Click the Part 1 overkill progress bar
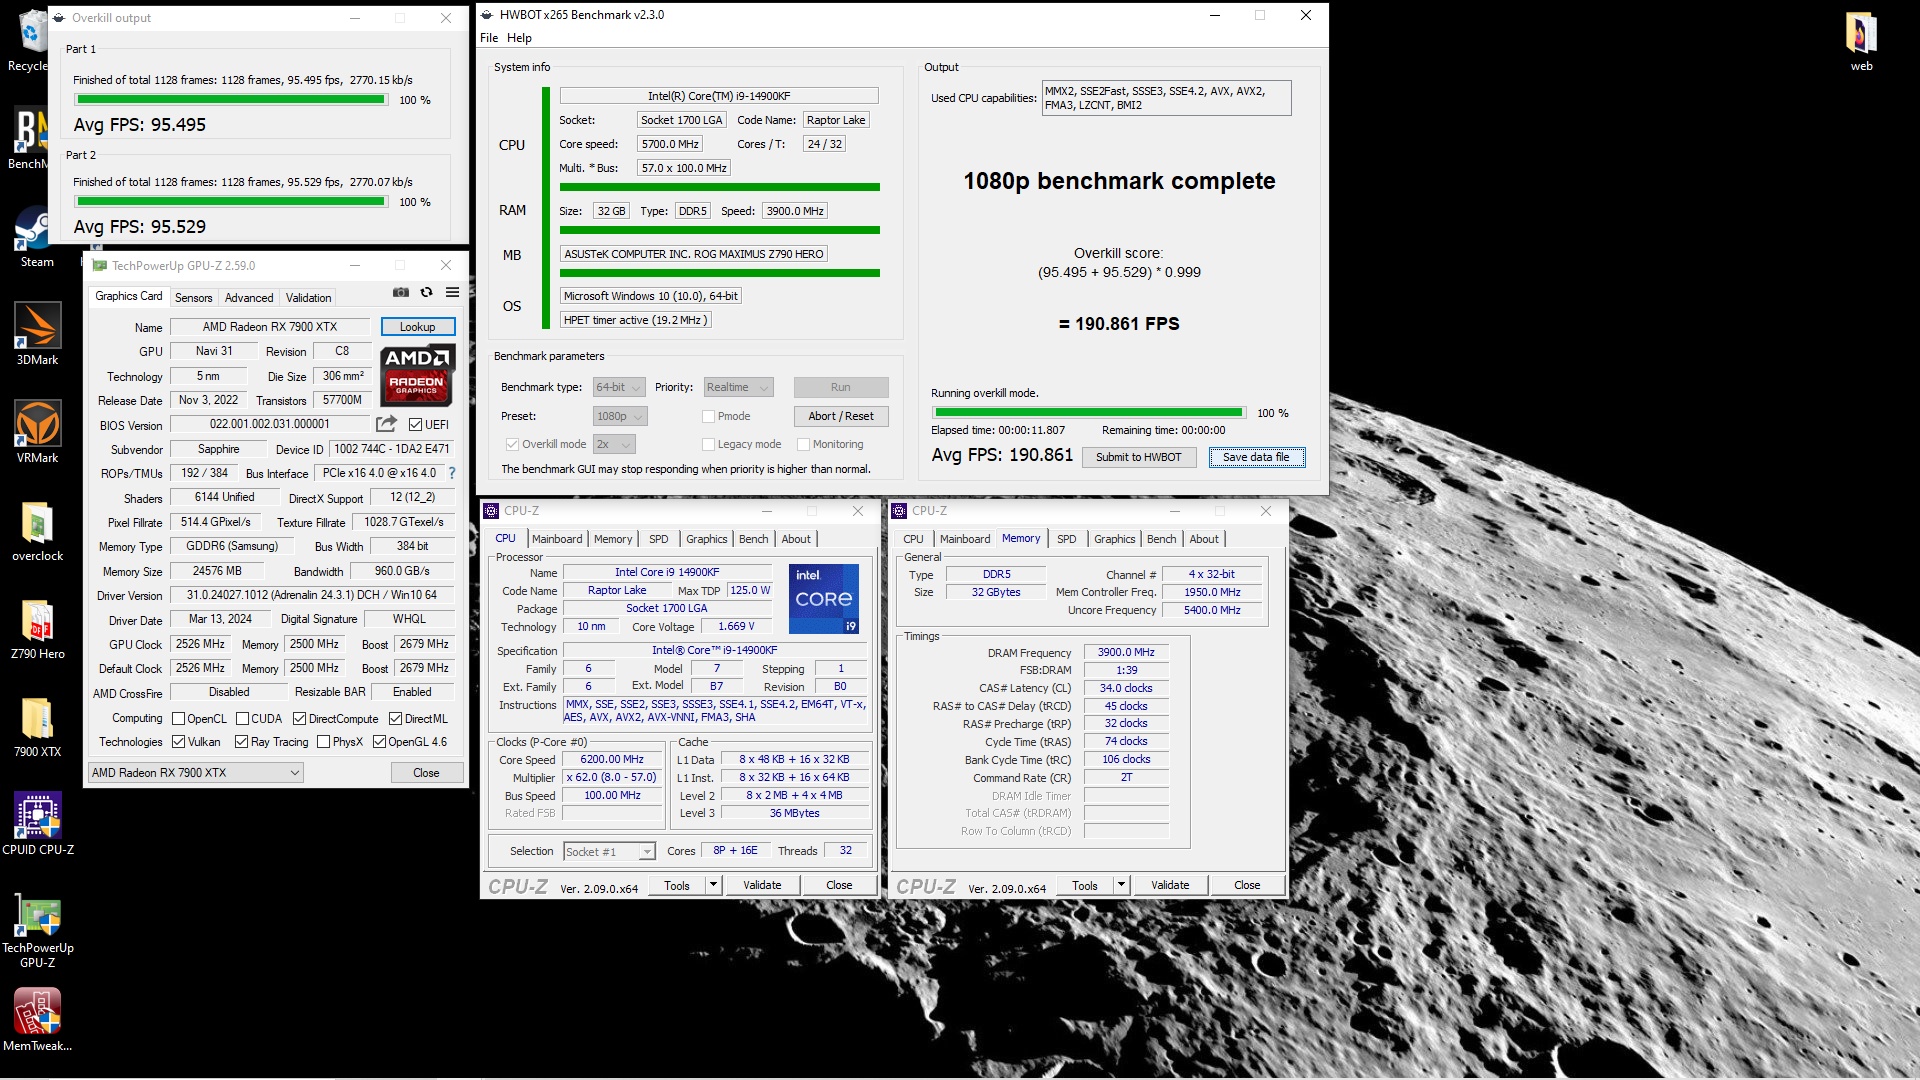The image size is (1920, 1080). (x=231, y=100)
